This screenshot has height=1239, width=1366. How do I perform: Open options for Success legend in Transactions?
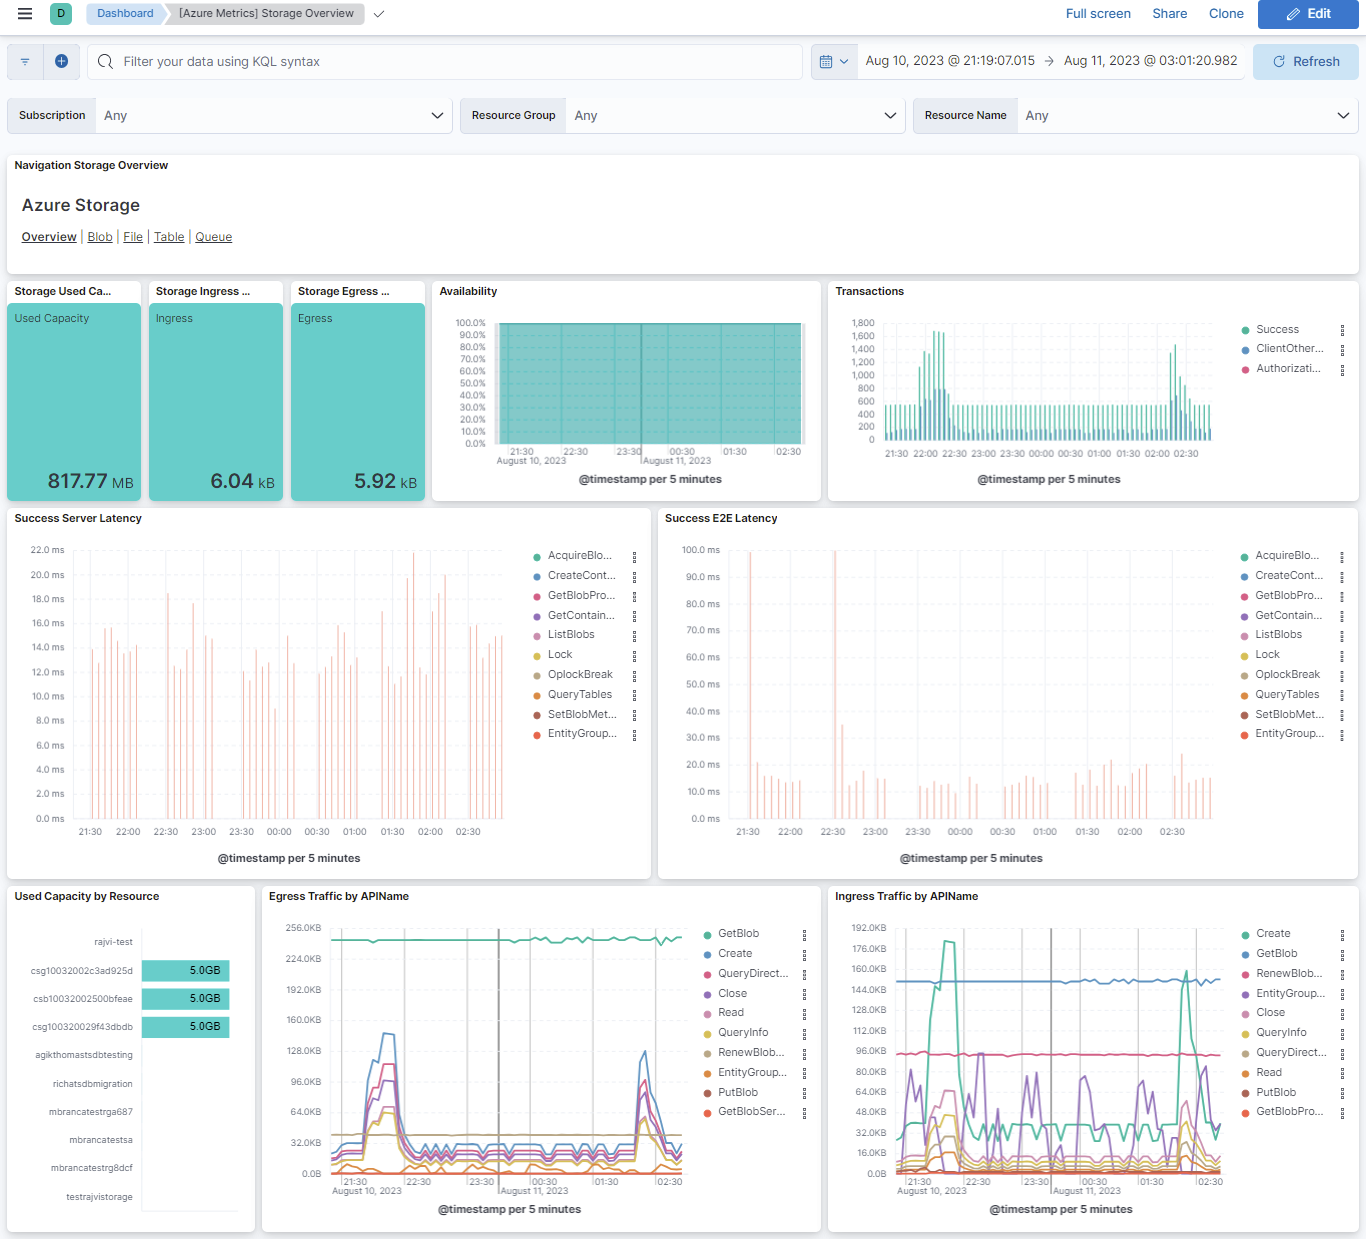(x=1342, y=330)
